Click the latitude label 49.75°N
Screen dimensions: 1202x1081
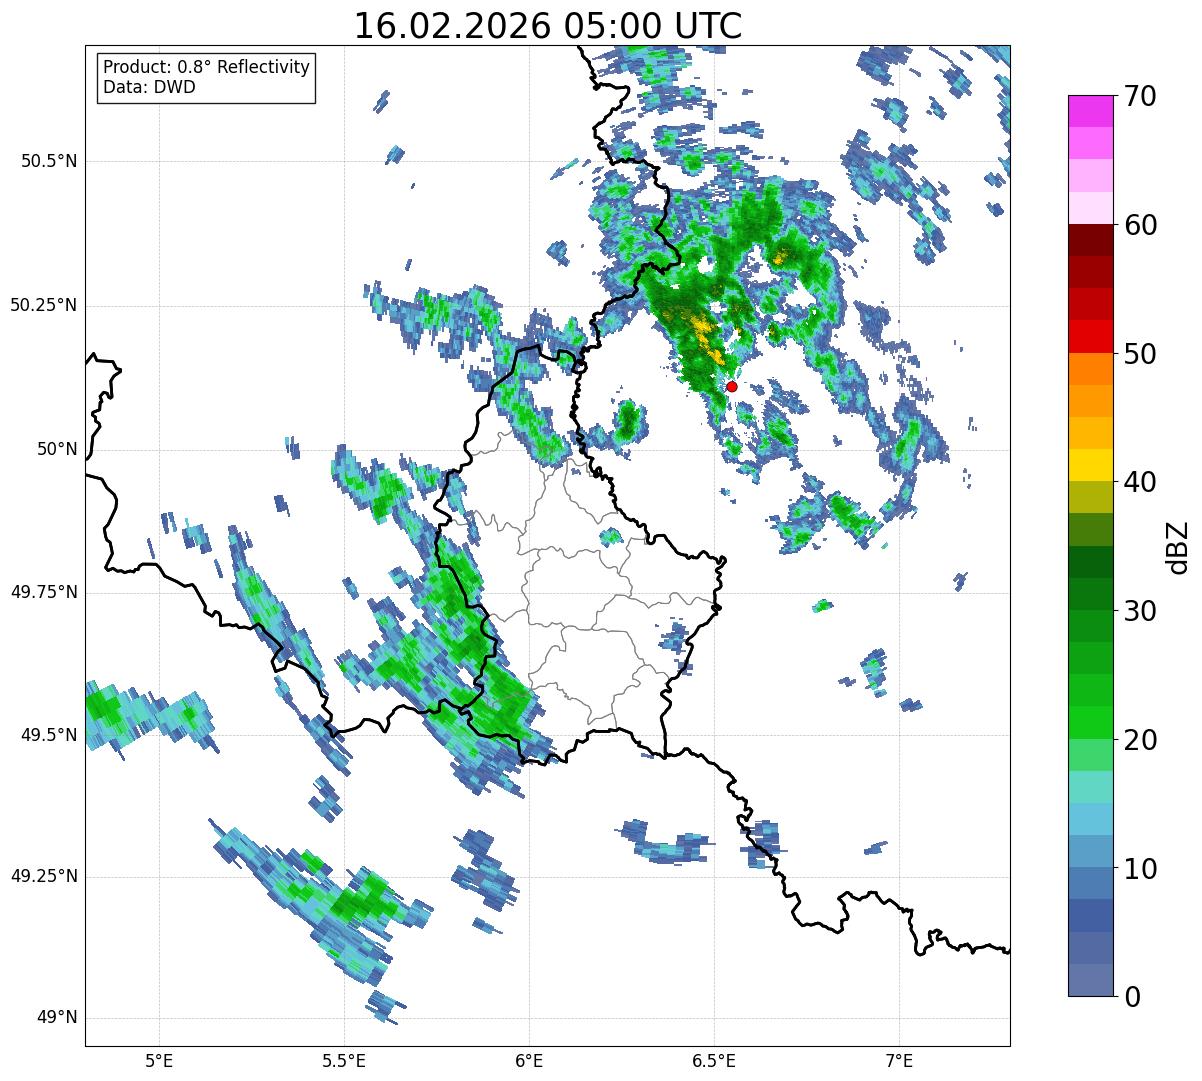[x=43, y=592]
